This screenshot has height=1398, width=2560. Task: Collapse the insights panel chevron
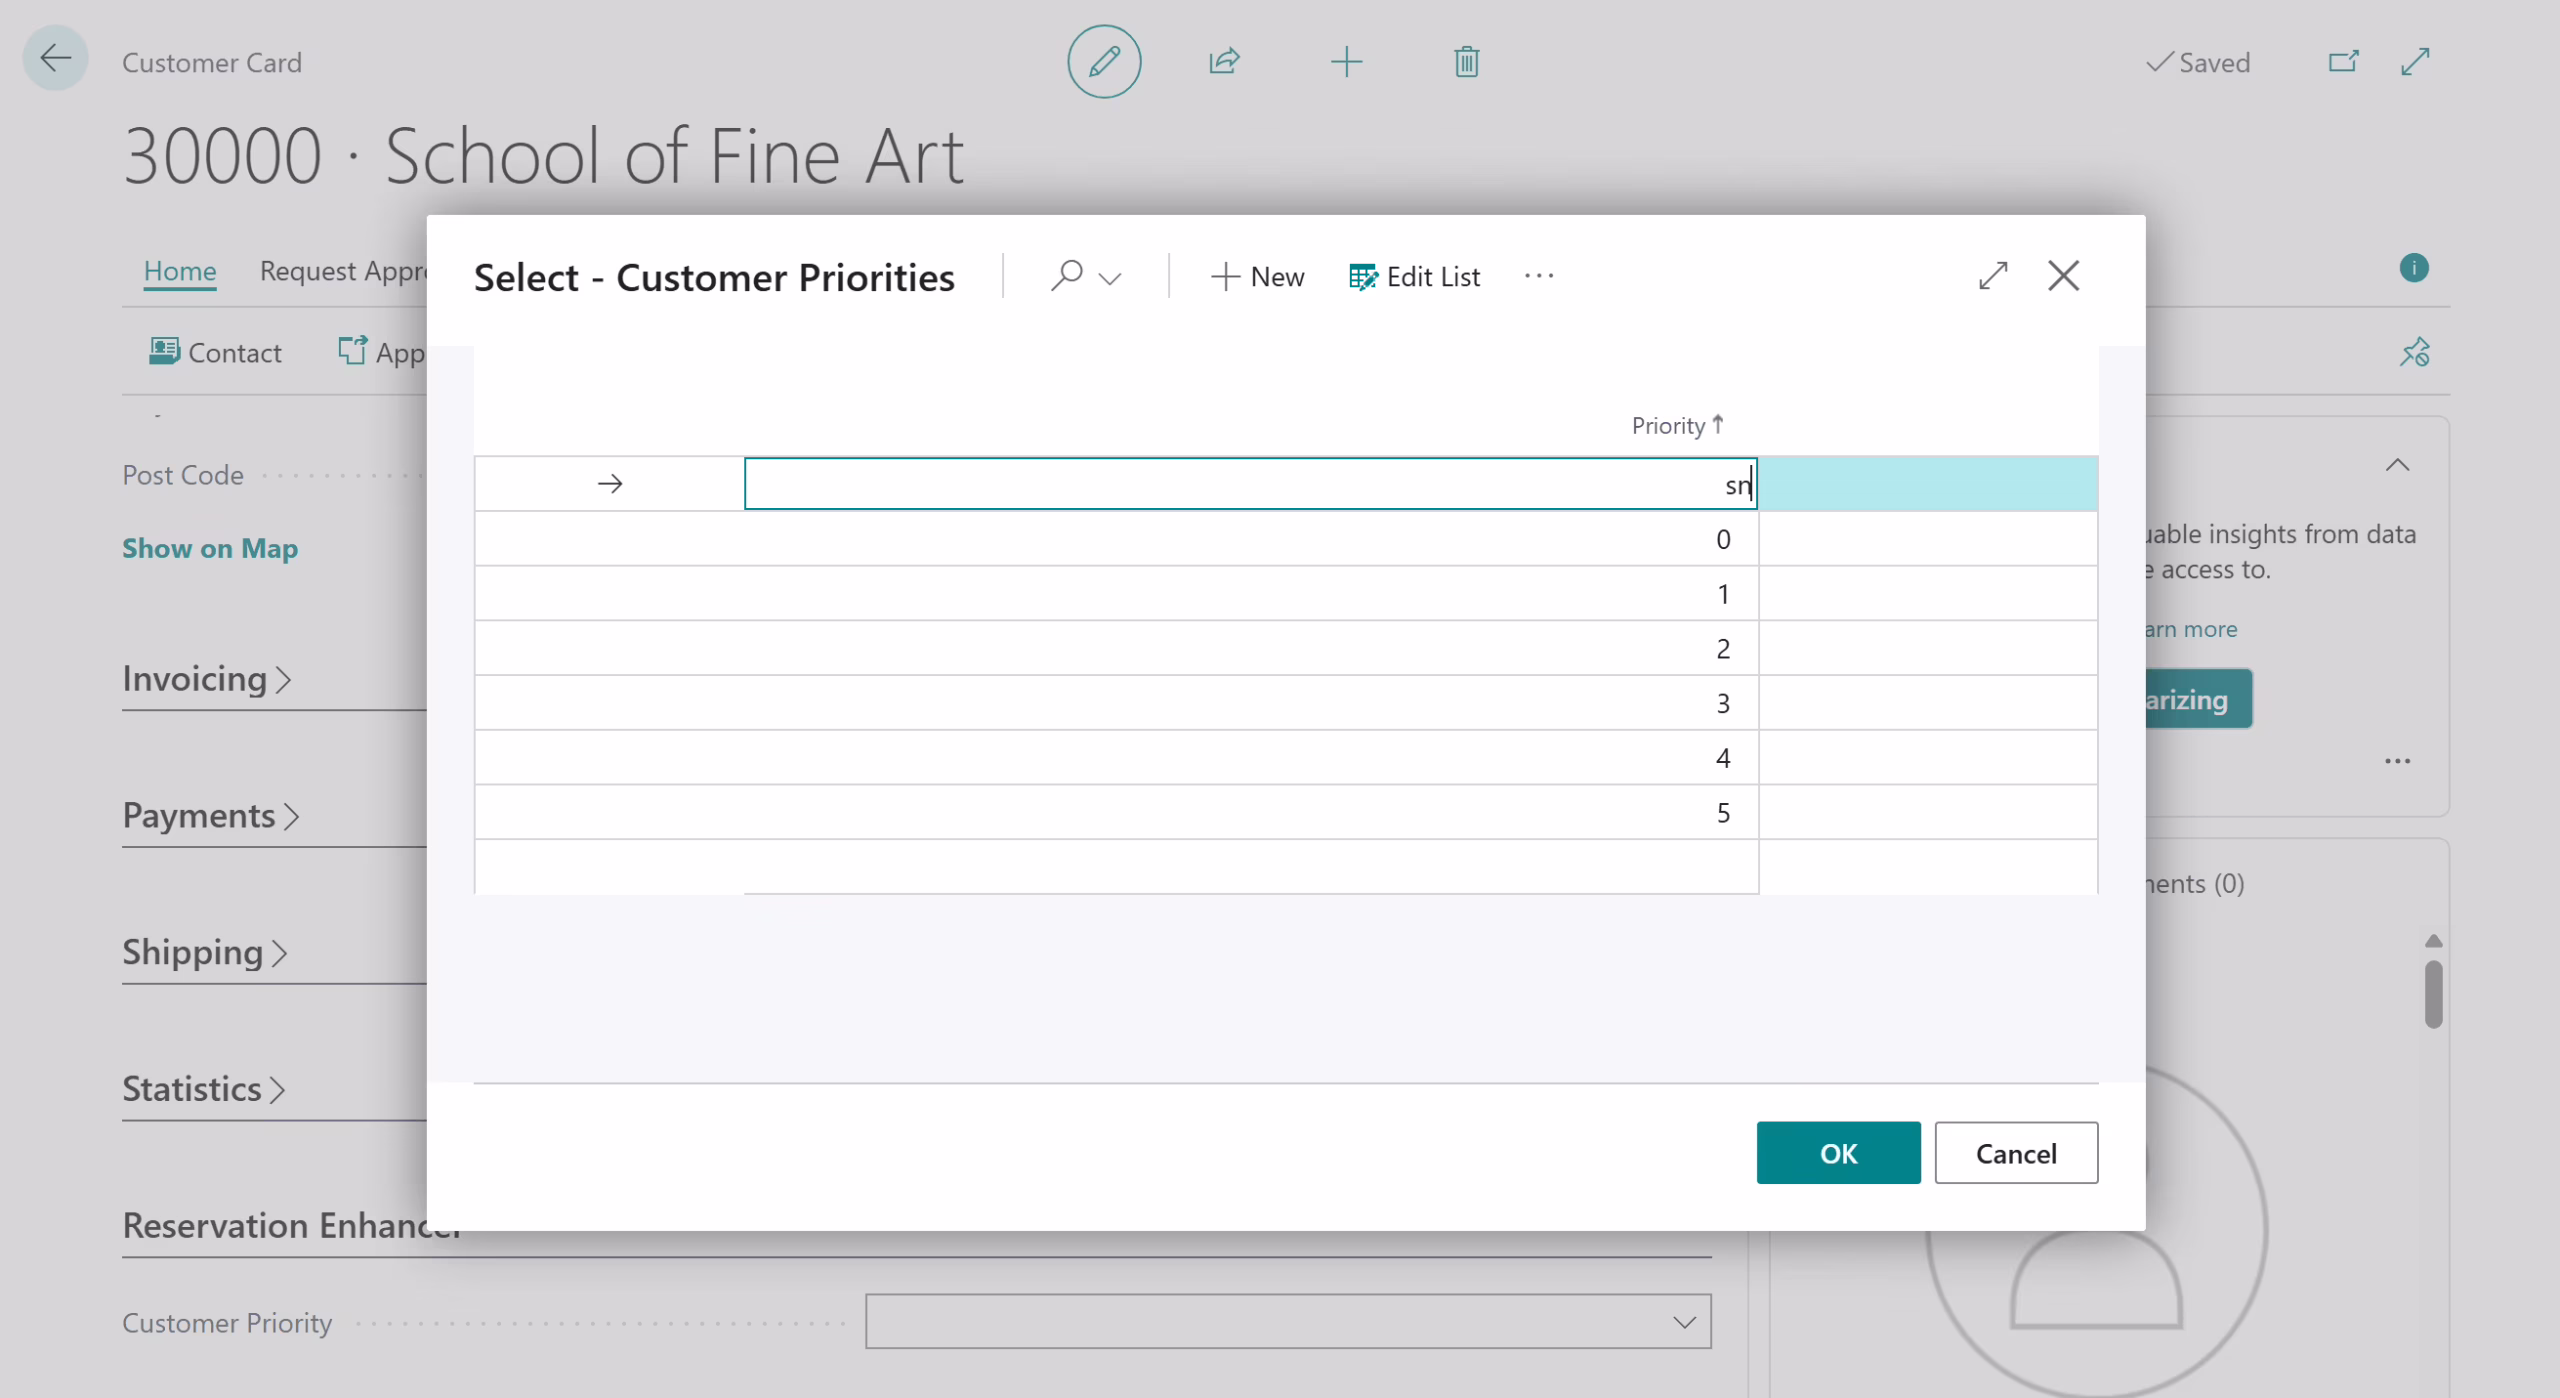click(2397, 465)
